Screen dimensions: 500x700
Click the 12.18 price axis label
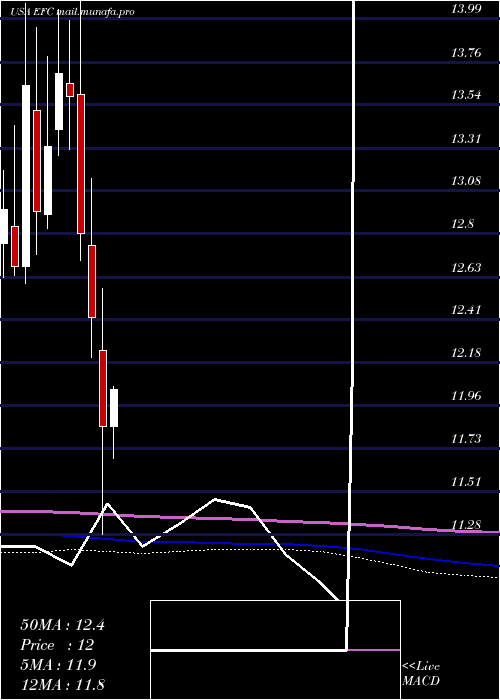[466, 353]
